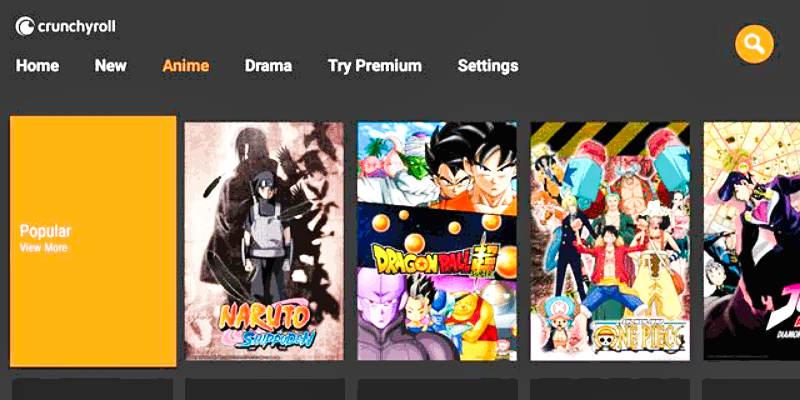This screenshot has height=400, width=800.
Task: Select the orange Popular category tile
Action: point(93,241)
